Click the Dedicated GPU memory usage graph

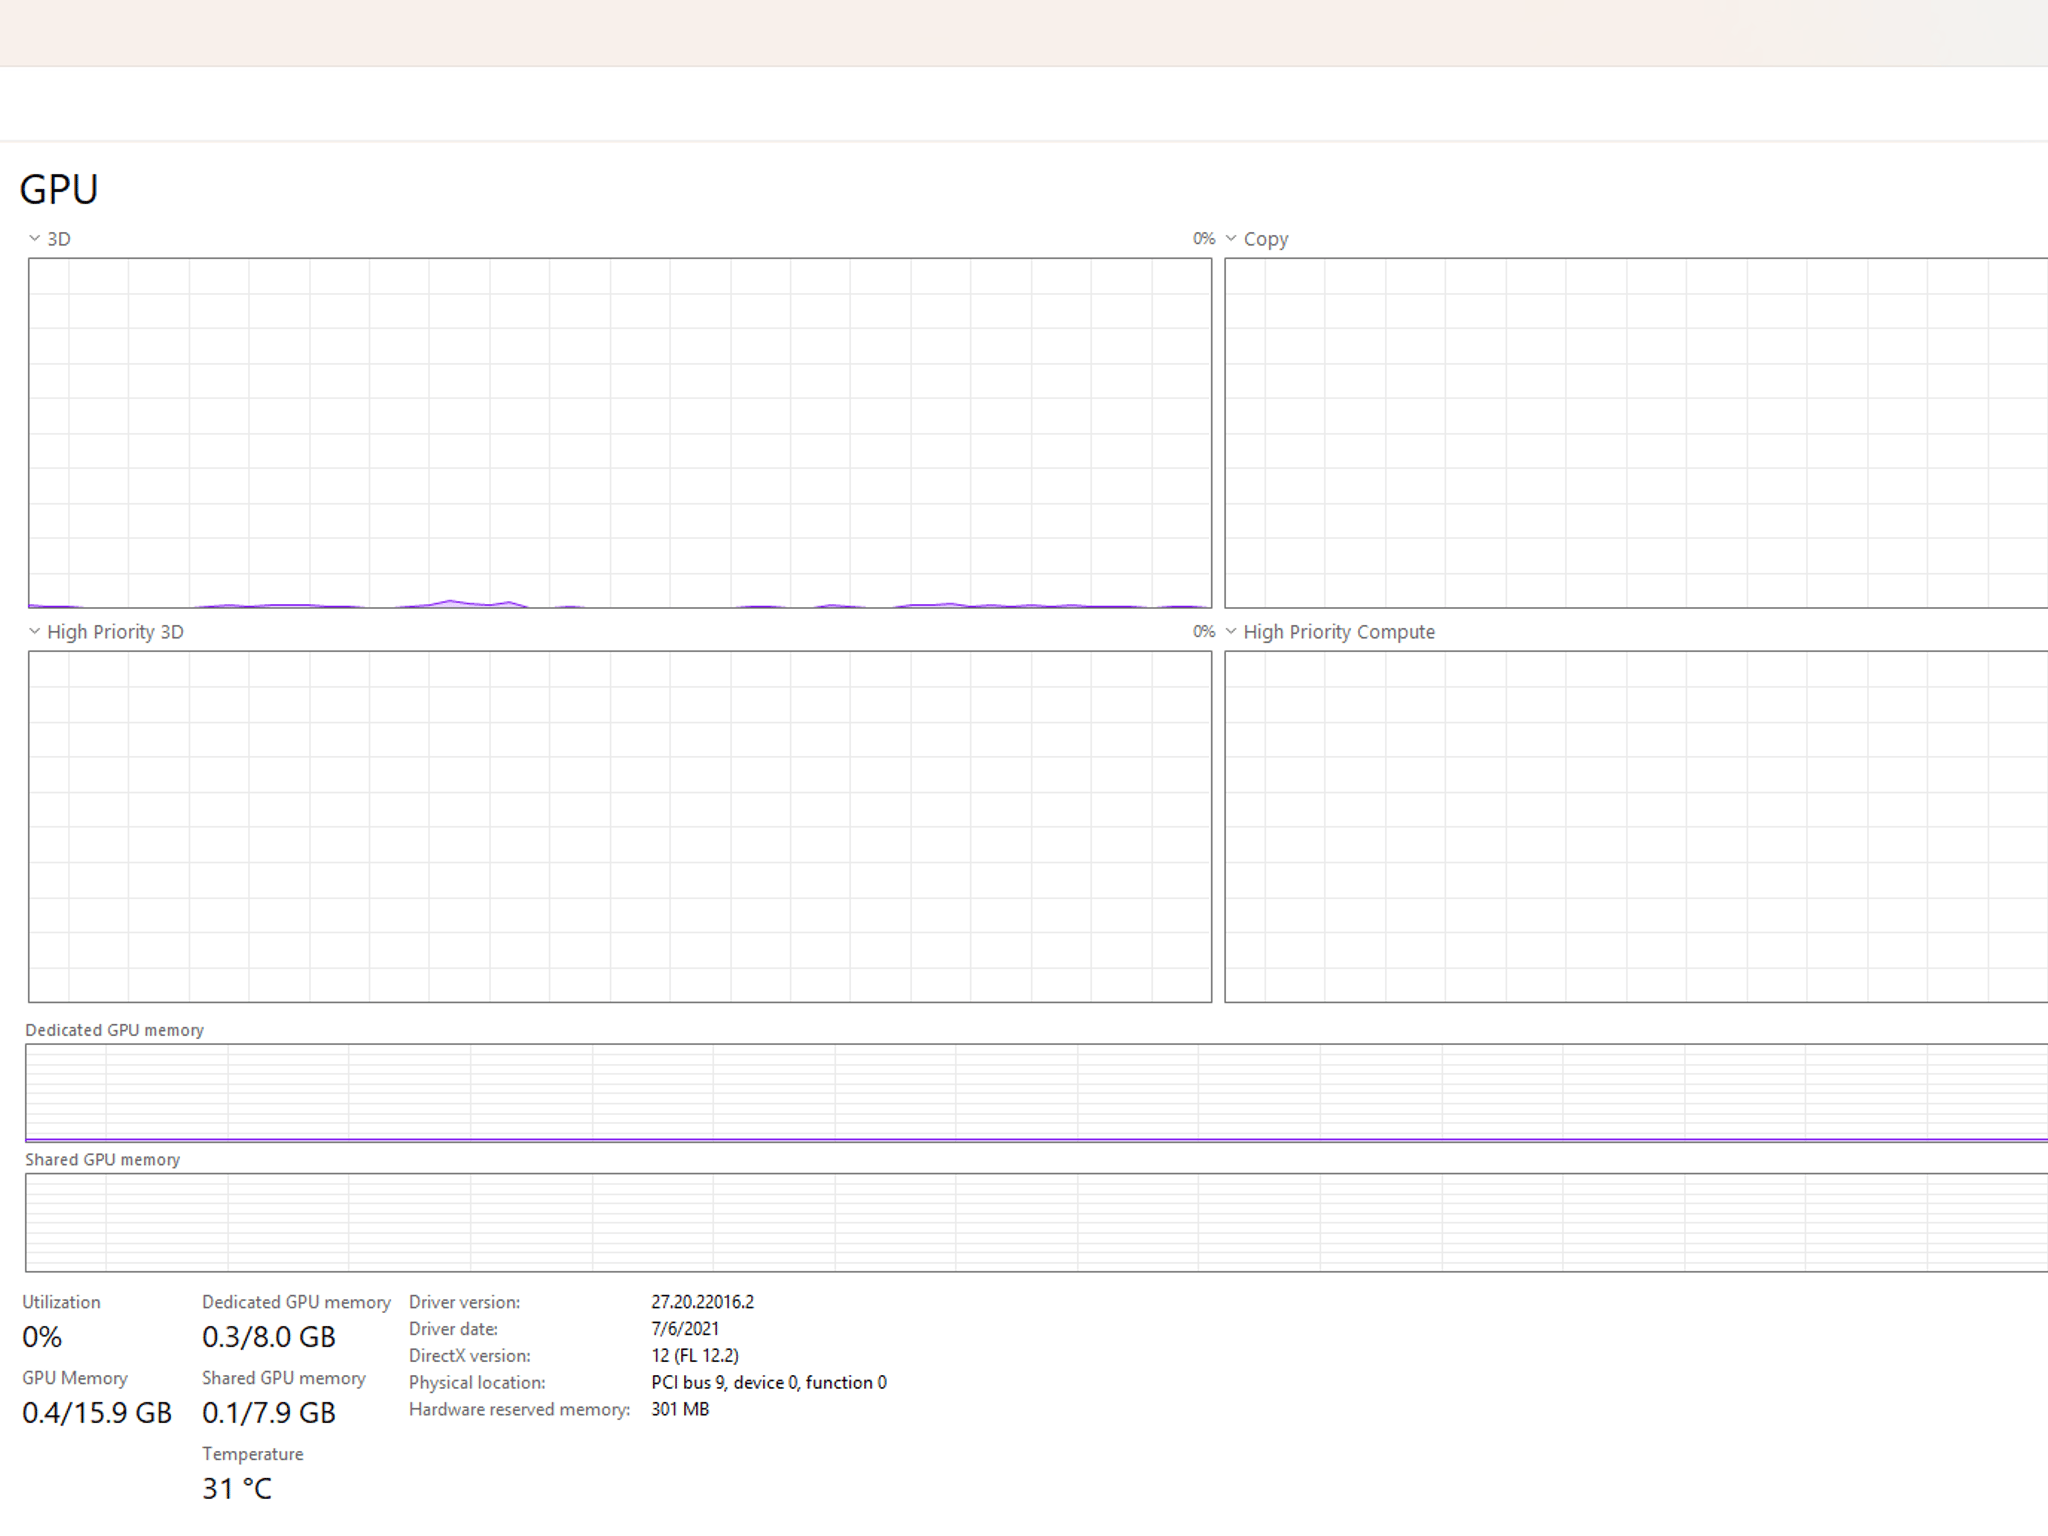[1037, 1093]
